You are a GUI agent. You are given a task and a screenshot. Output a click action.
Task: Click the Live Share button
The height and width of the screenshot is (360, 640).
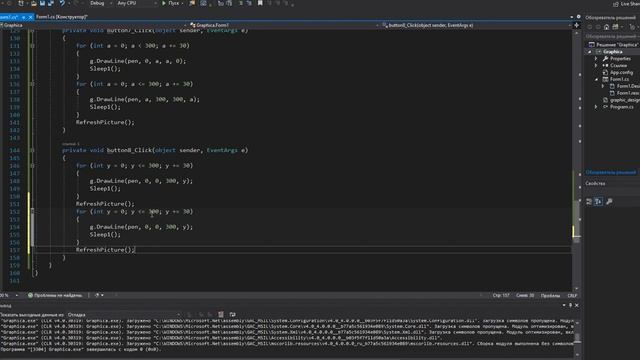(x=627, y=4)
